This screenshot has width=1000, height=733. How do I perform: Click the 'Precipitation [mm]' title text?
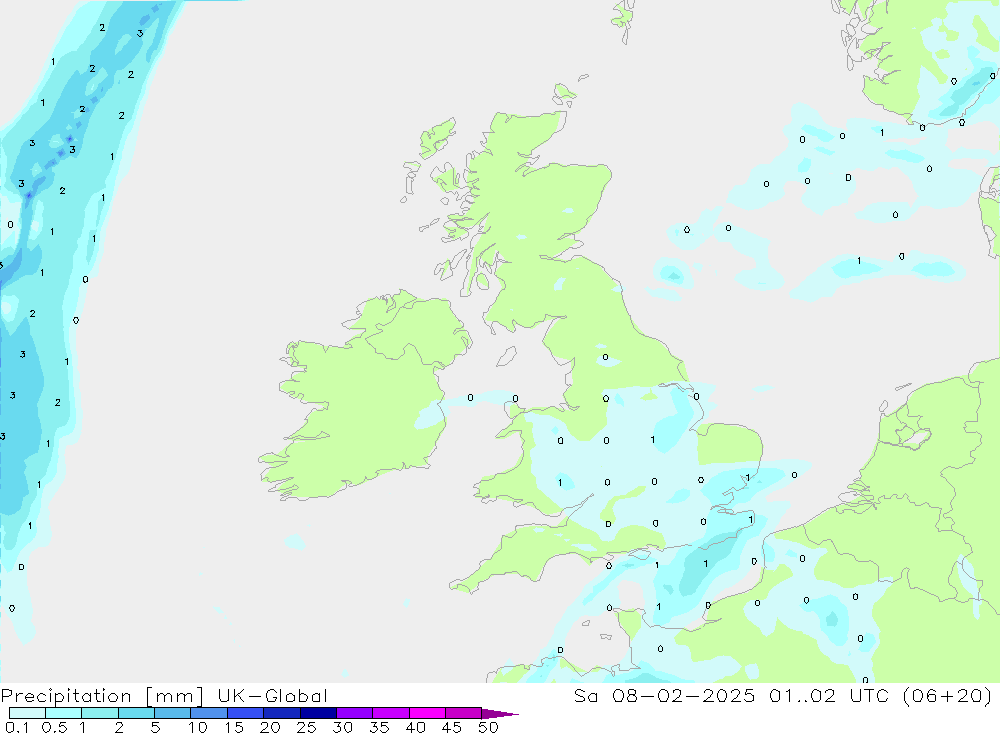[x=102, y=696]
